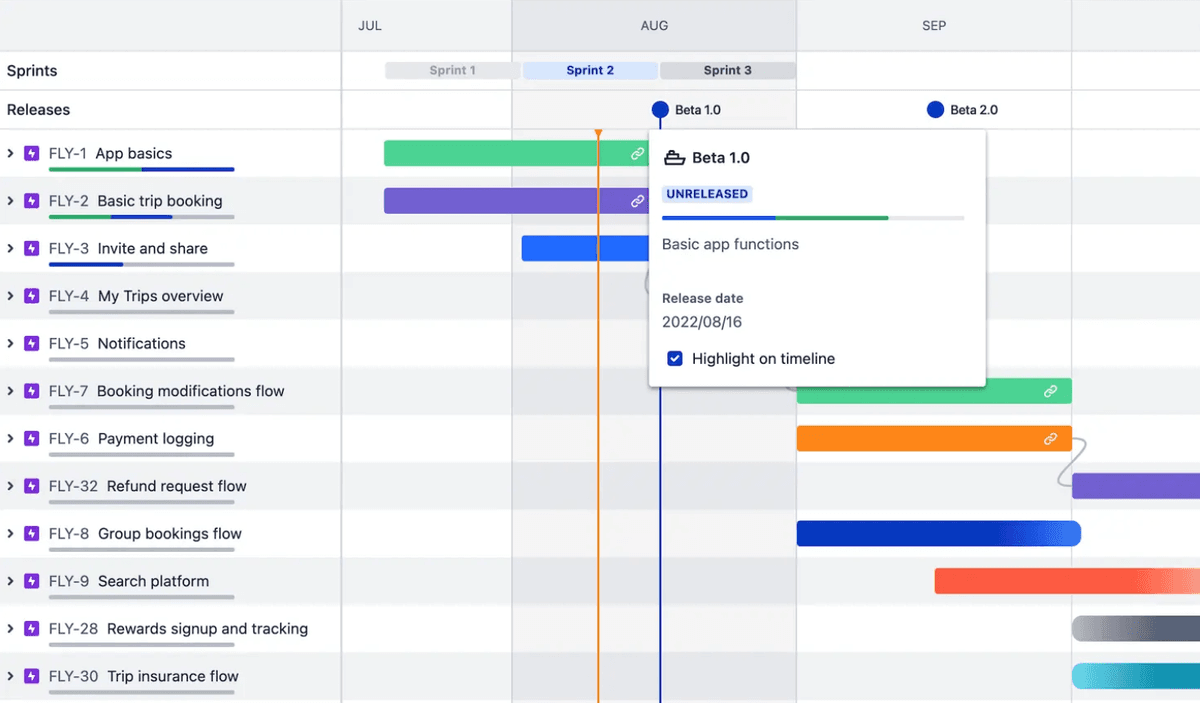Screen dimensions: 1200x703
Task: Click the Notifications epic title
Action: (142, 344)
